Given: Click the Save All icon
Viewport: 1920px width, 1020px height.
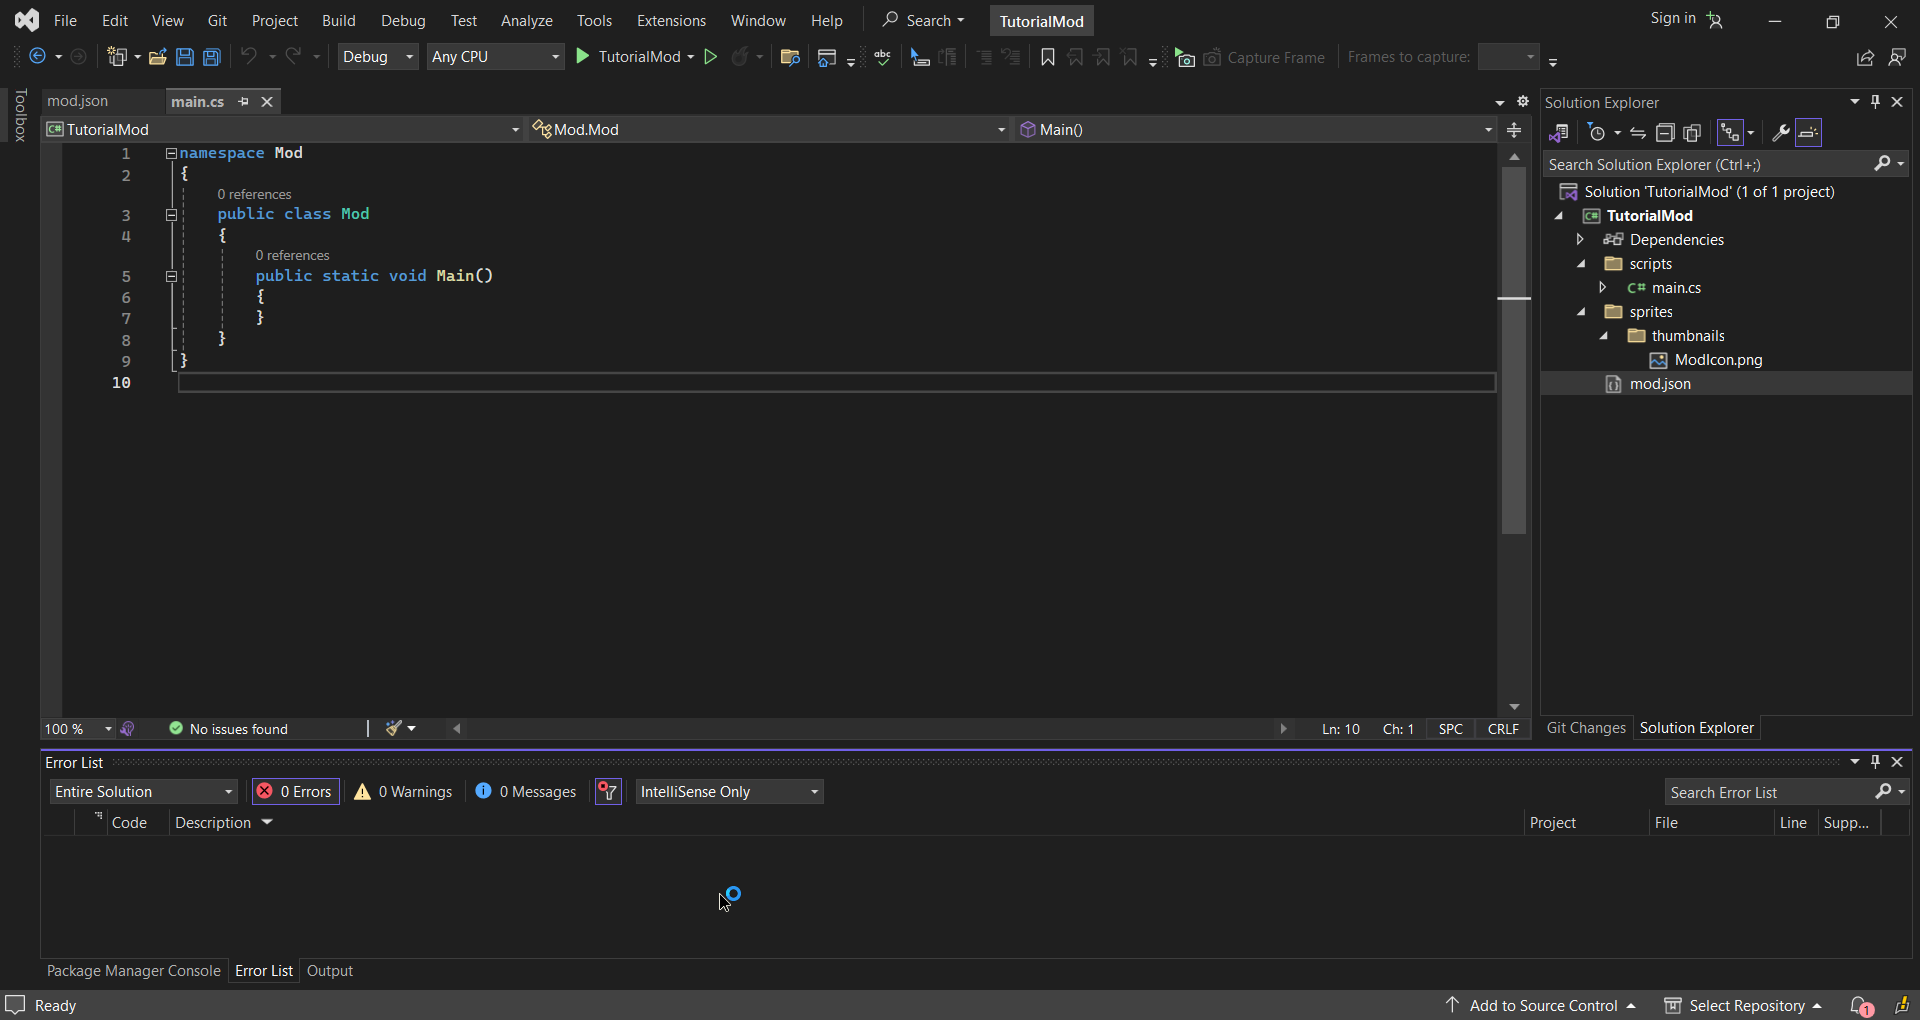Looking at the screenshot, I should [x=212, y=57].
